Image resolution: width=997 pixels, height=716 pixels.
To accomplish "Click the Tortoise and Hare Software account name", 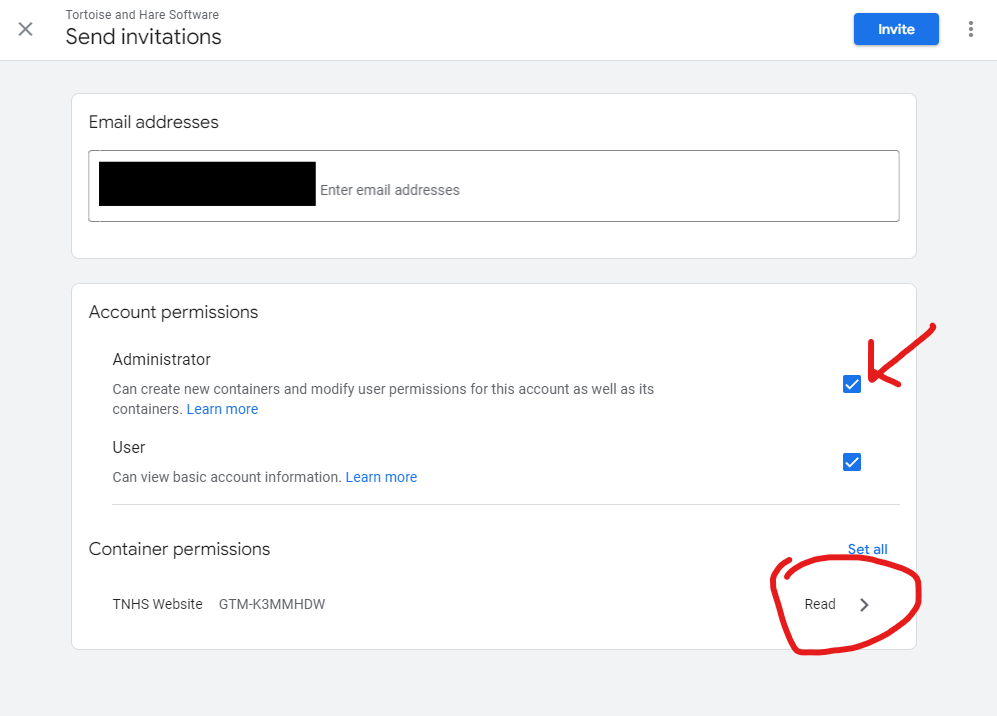I will [141, 14].
